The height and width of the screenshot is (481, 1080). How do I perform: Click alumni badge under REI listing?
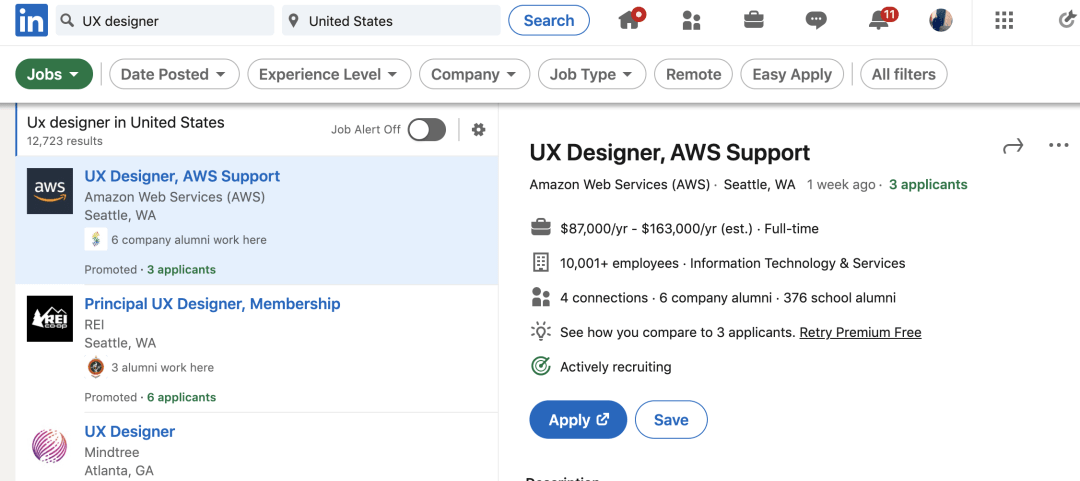96,367
